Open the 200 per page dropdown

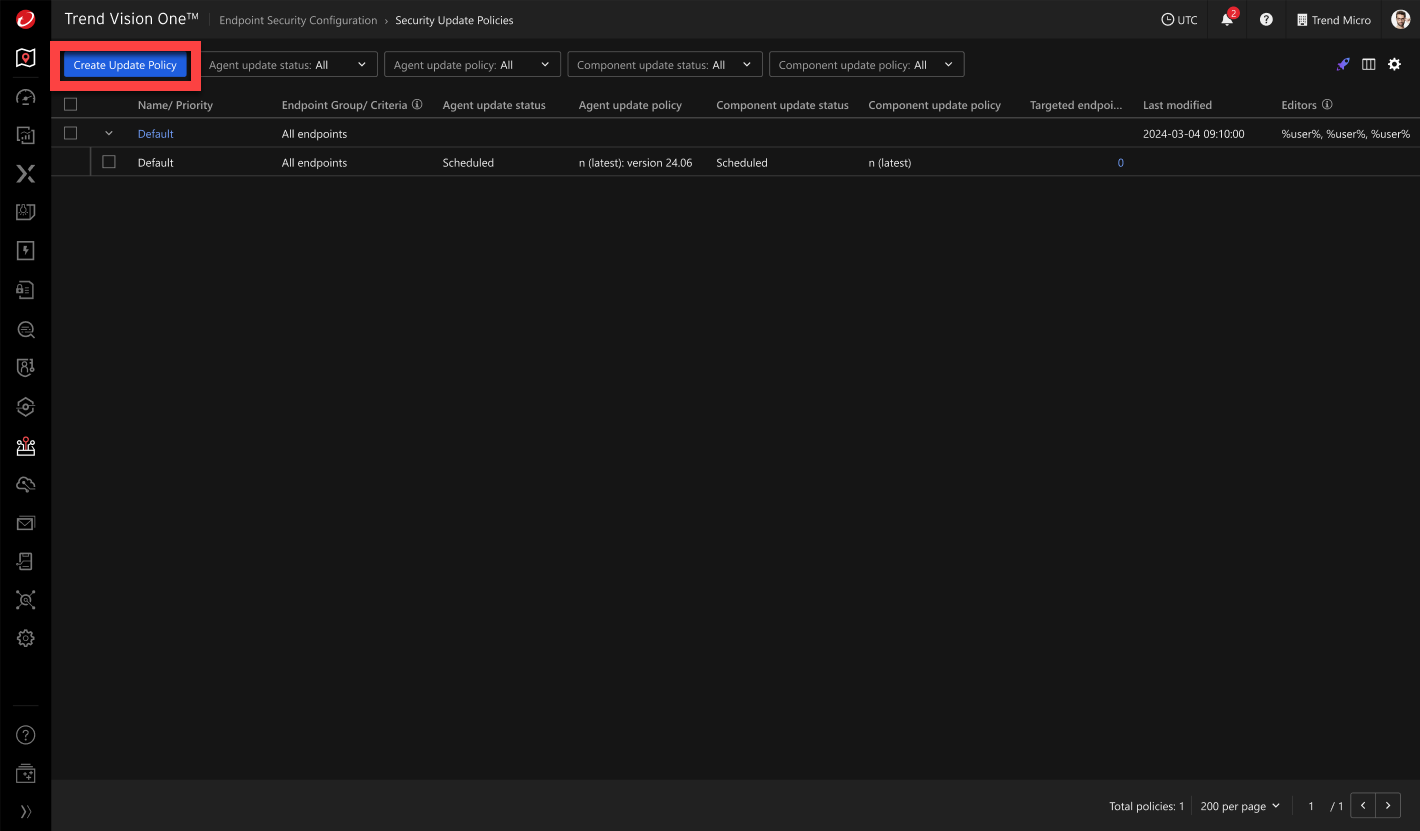1240,806
